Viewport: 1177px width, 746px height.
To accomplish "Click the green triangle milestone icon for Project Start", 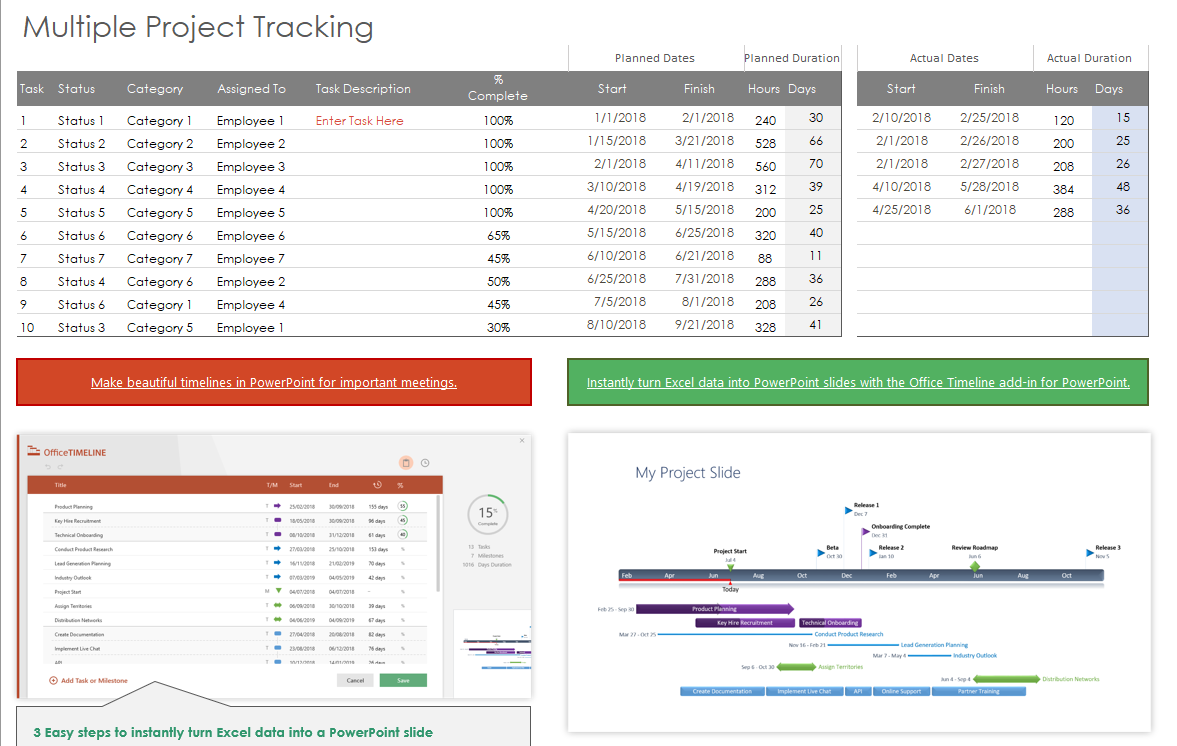I will [x=278, y=591].
